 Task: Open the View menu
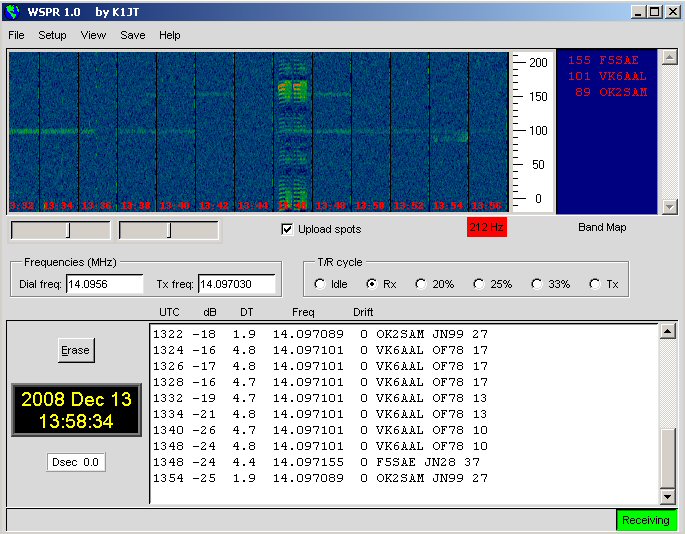[x=93, y=35]
